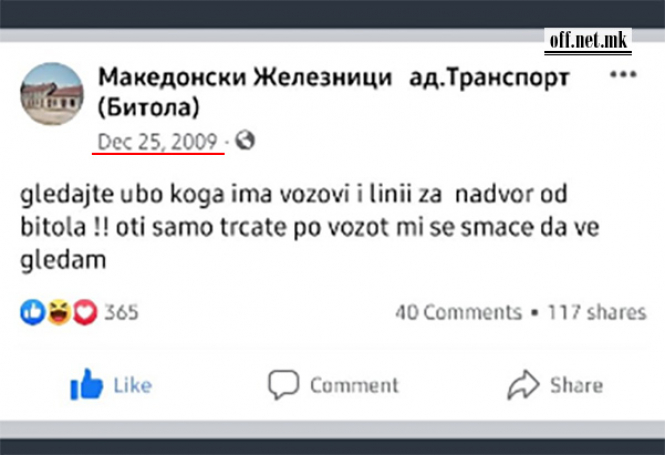Open the Dec 25, 2009 timestamp

click(157, 141)
